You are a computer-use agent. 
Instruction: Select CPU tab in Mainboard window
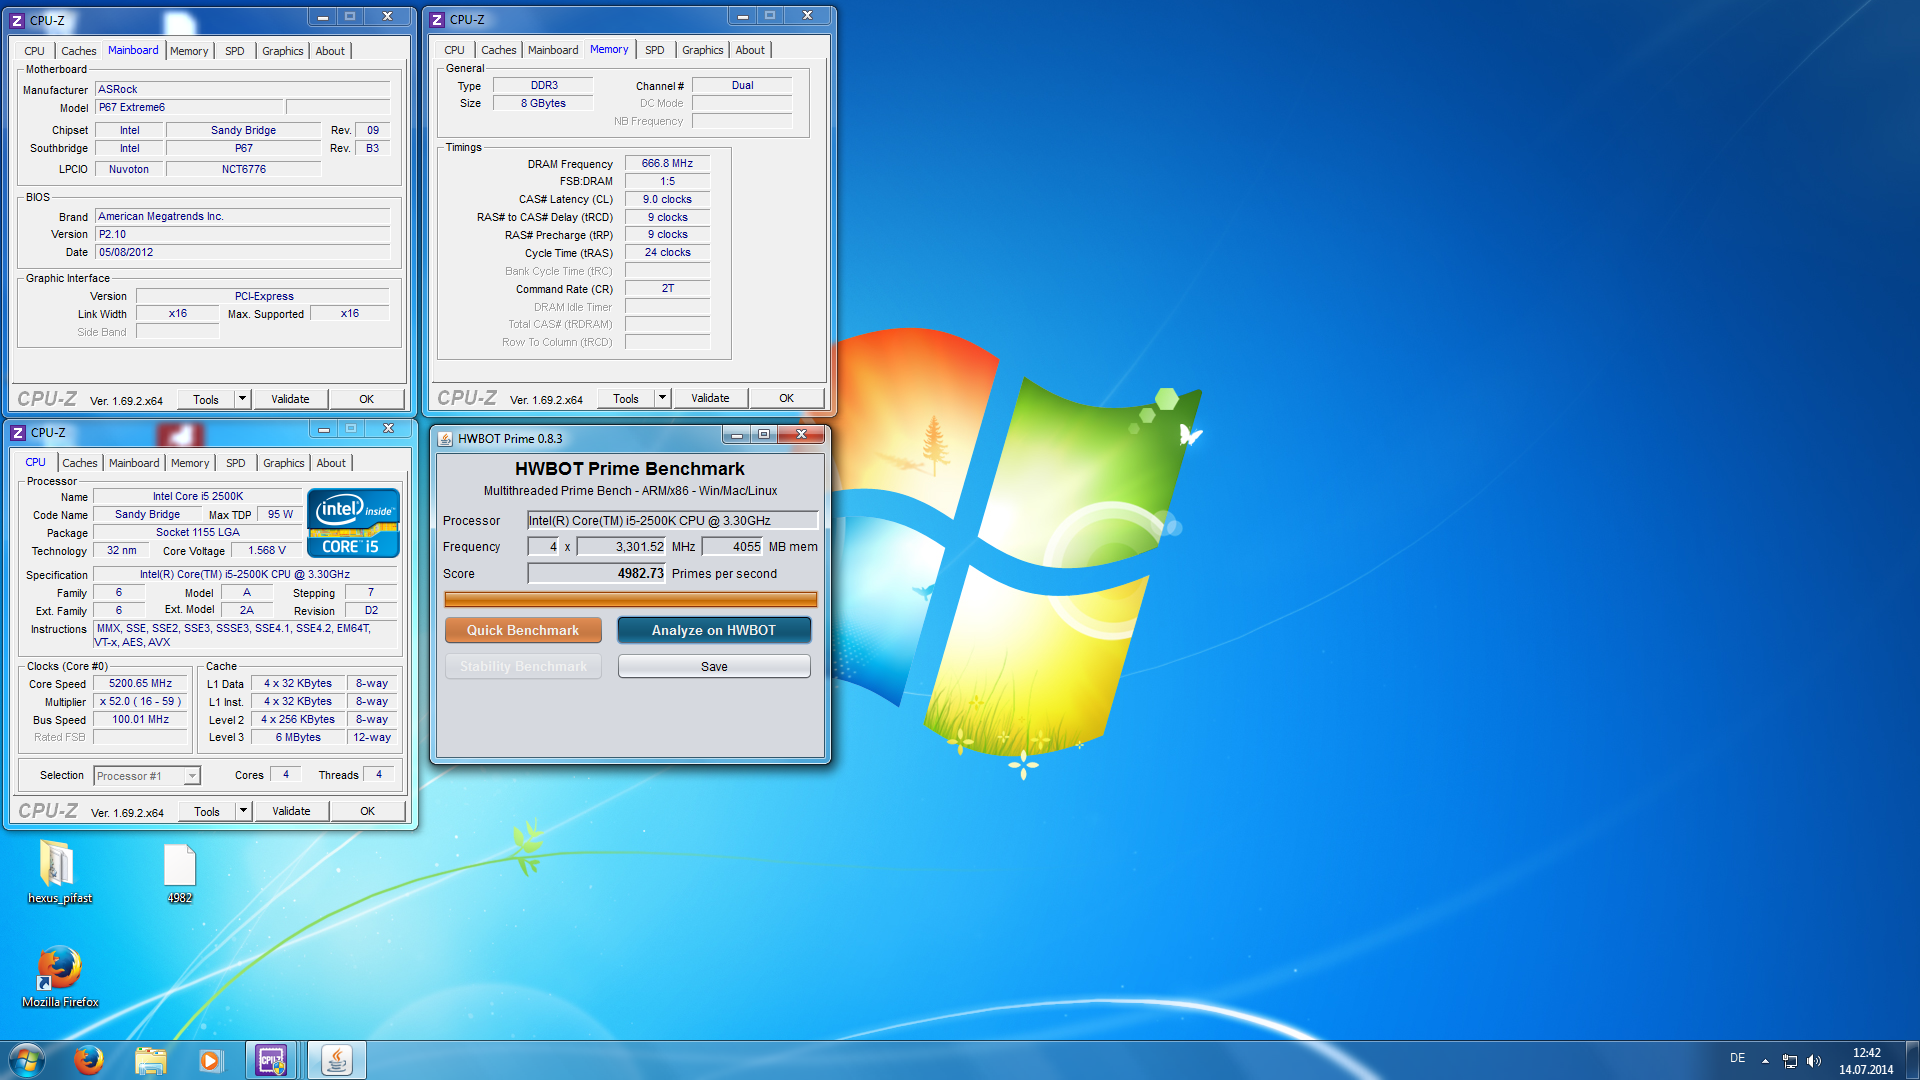pos(35,51)
